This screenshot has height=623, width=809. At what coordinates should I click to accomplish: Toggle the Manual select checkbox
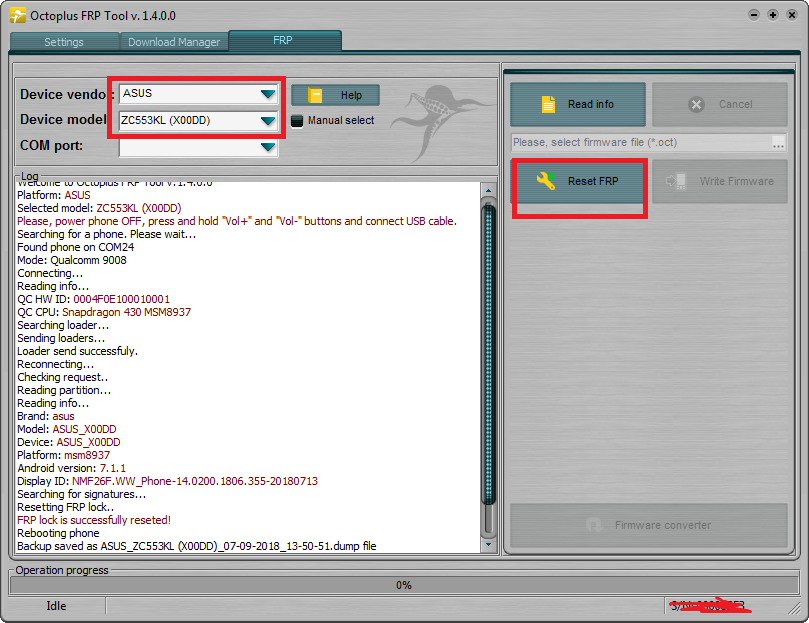click(x=297, y=121)
